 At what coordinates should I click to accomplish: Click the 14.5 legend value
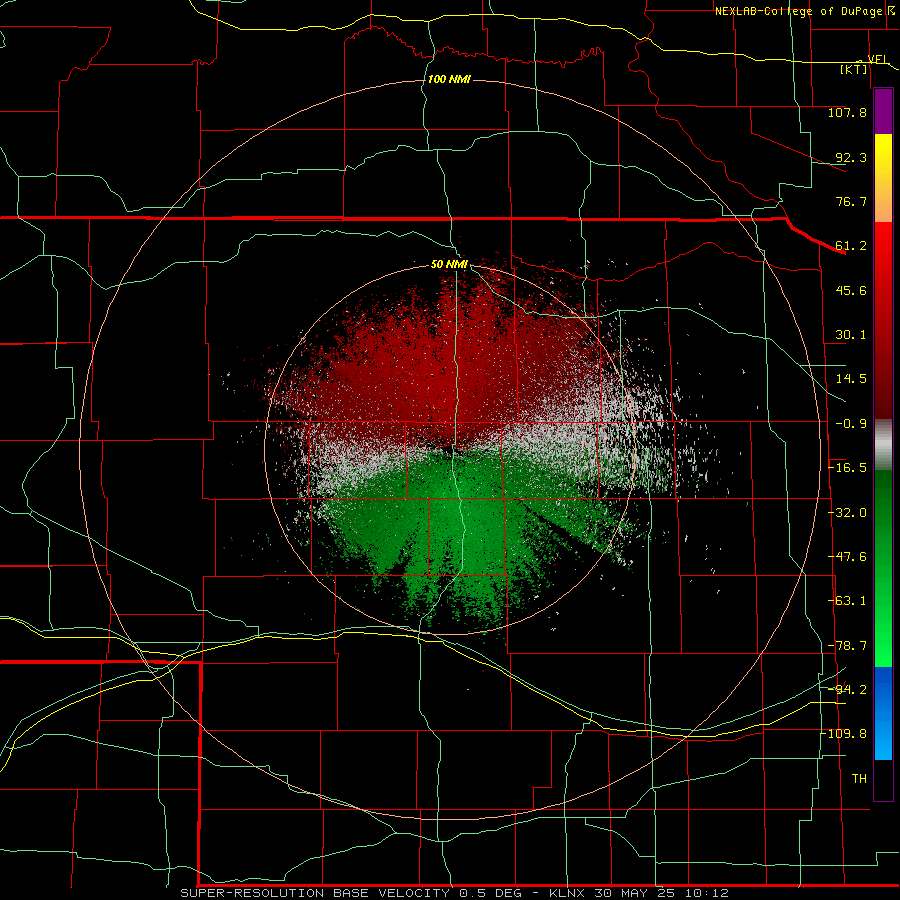851,379
